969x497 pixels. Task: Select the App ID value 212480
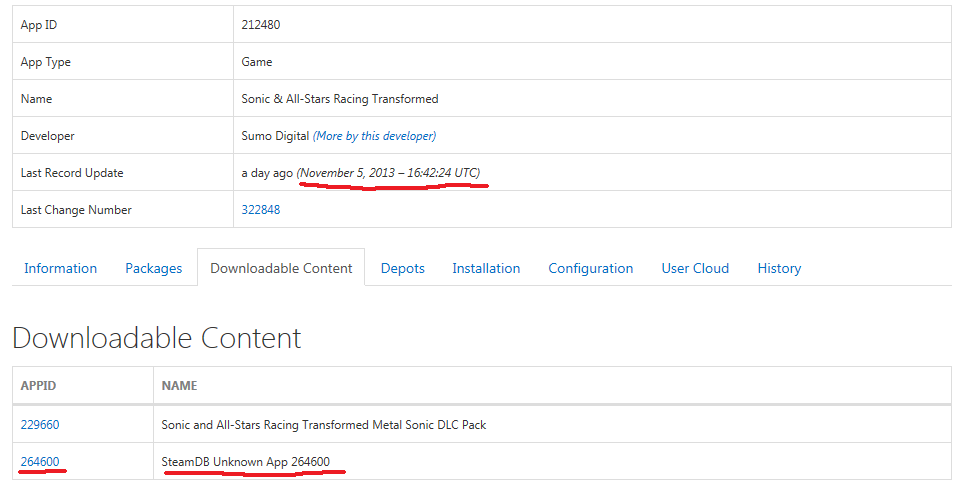[261, 25]
